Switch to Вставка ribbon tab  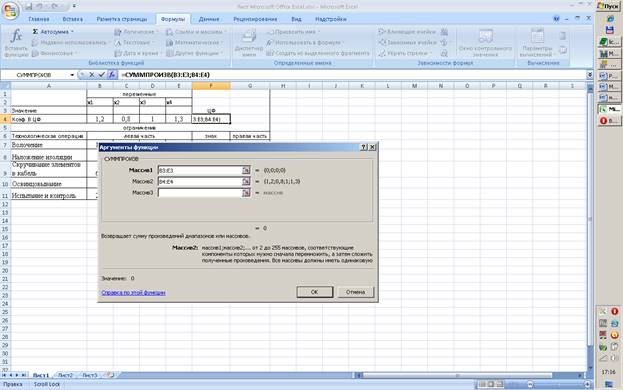coord(73,19)
